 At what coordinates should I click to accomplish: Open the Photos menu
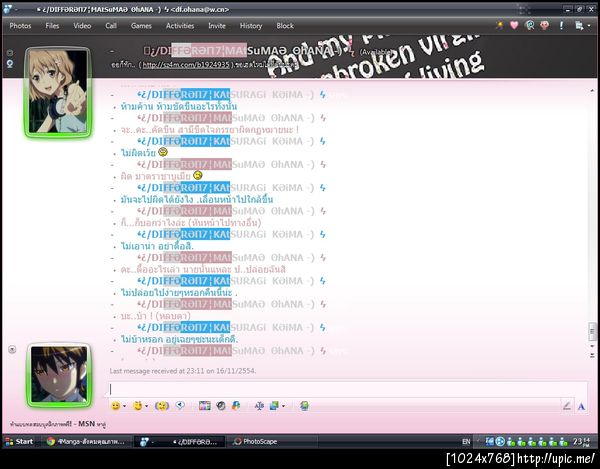[20, 26]
